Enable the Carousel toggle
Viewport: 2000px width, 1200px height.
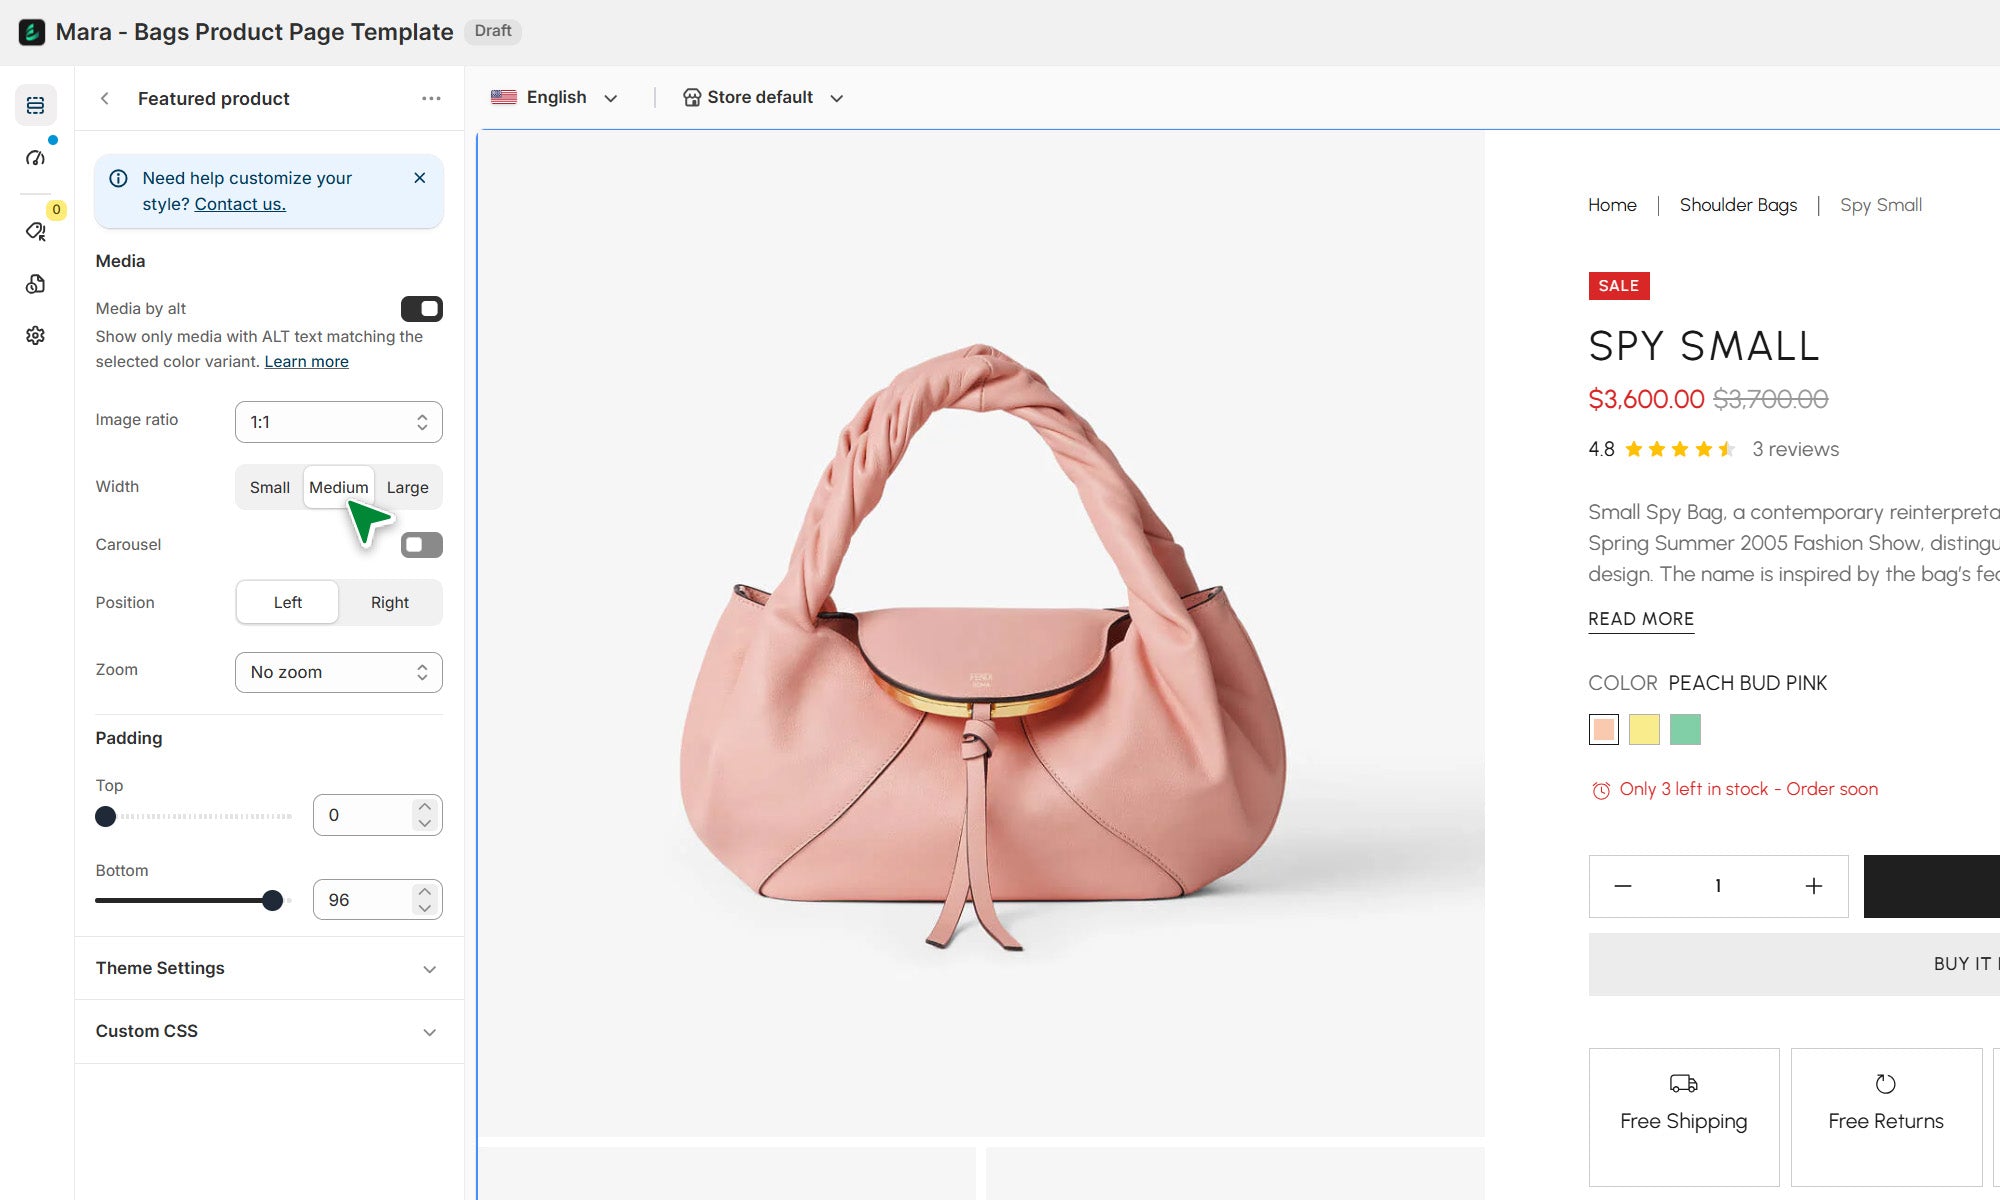coord(421,545)
